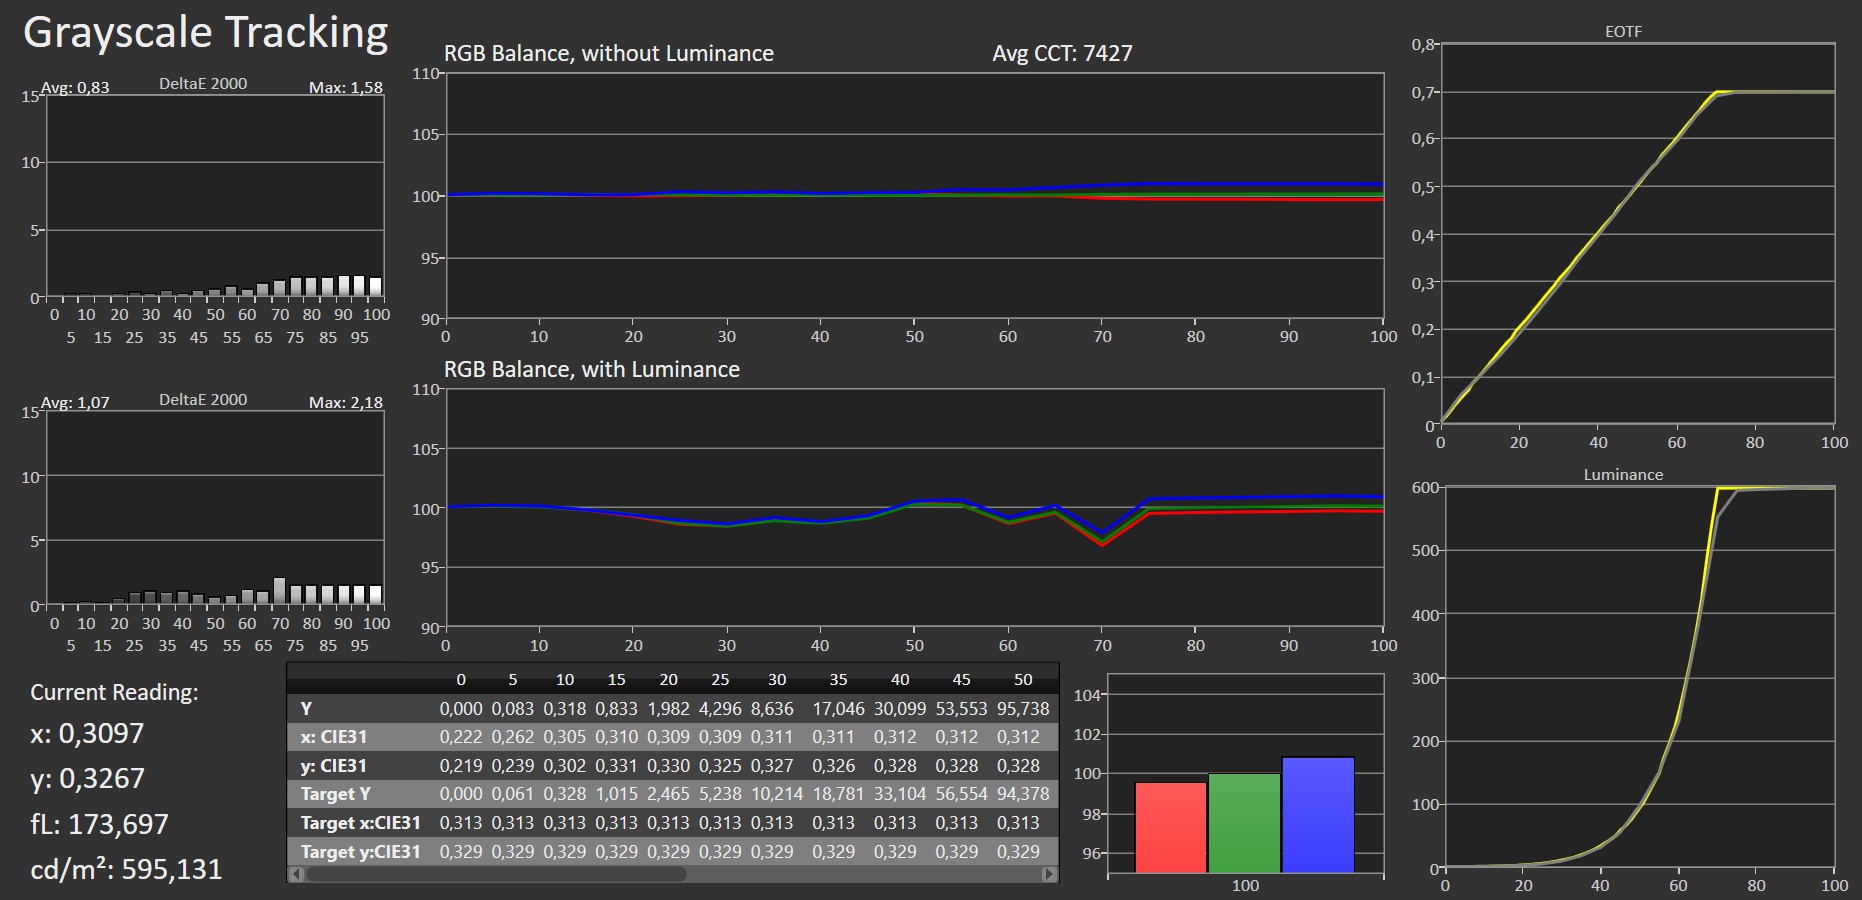
Task: Click the table scrollbar's left arrow
Action: coord(296,874)
